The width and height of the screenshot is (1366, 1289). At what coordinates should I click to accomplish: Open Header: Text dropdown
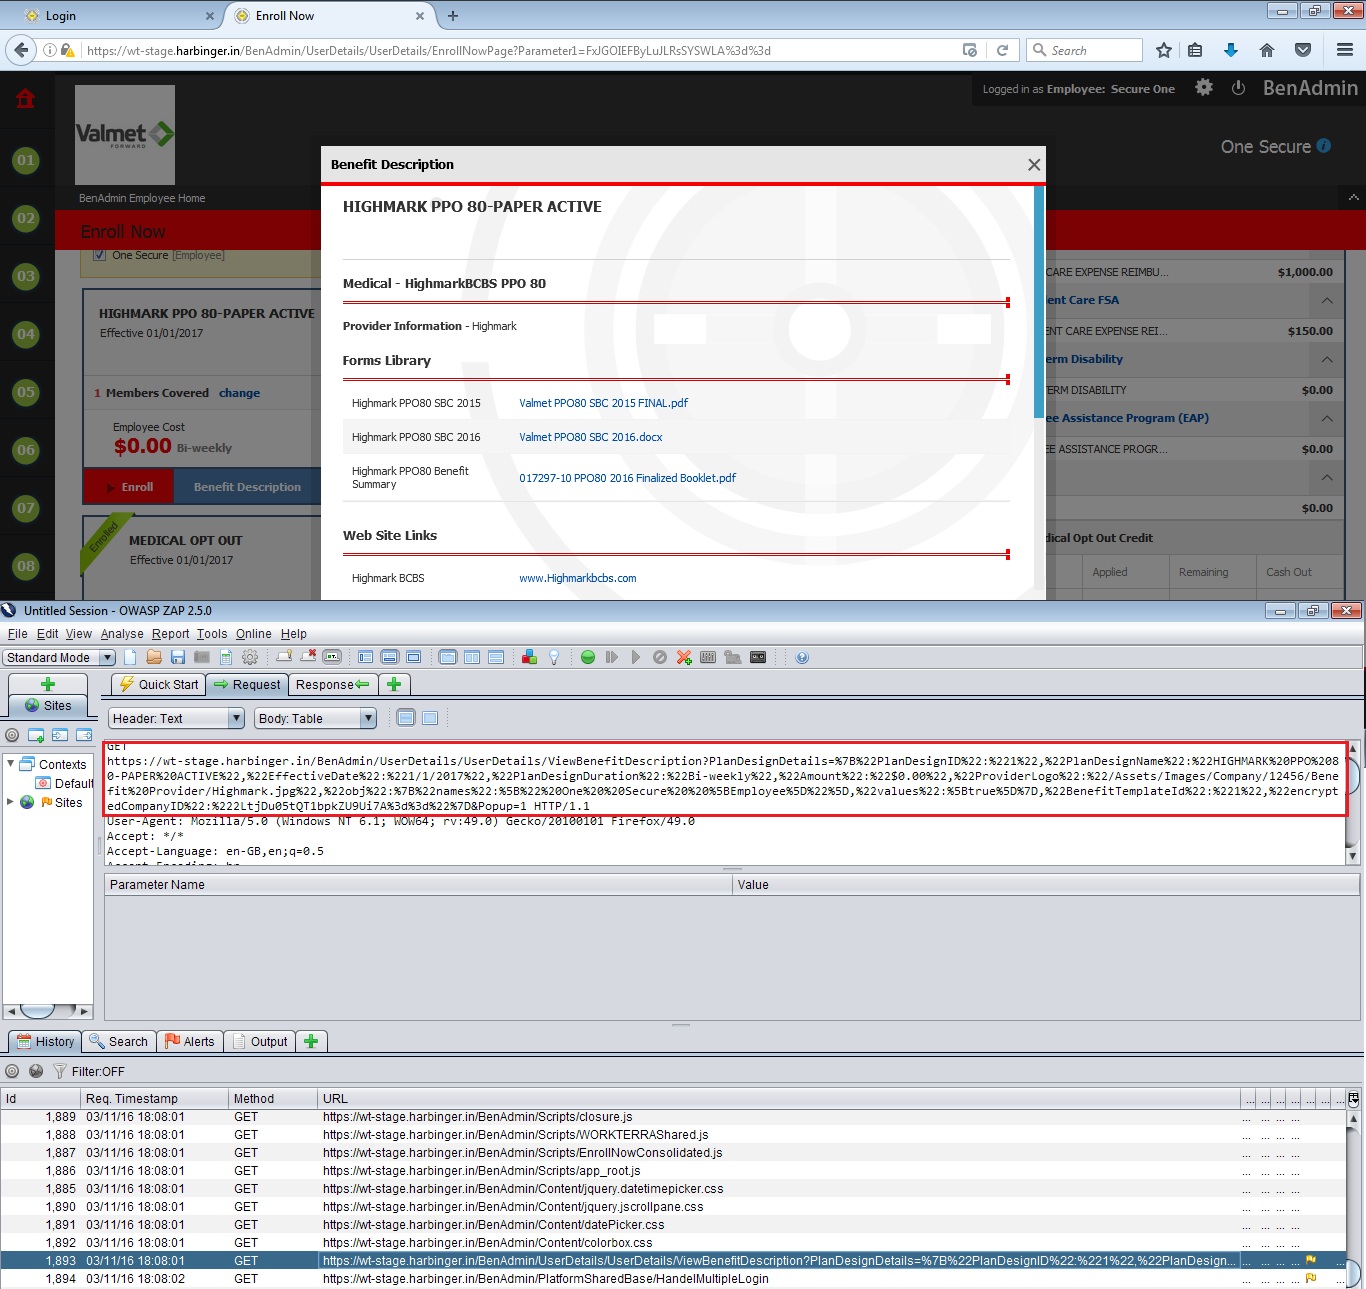(x=176, y=718)
